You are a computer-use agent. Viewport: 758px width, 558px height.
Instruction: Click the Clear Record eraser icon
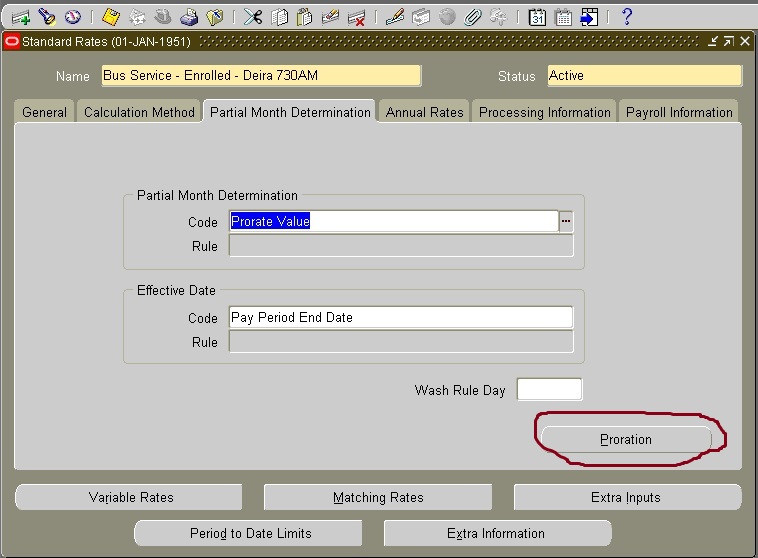[330, 17]
